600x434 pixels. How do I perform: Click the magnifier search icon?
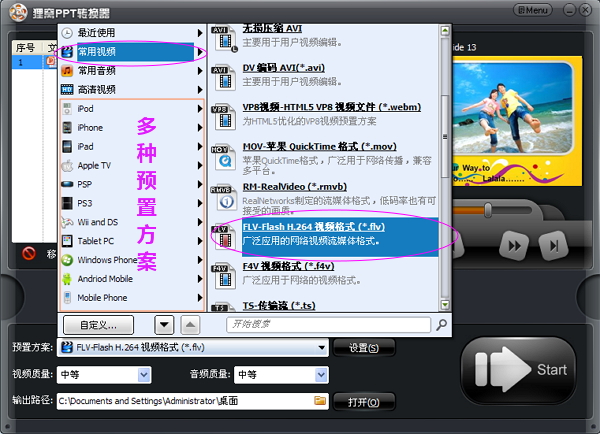[x=441, y=325]
